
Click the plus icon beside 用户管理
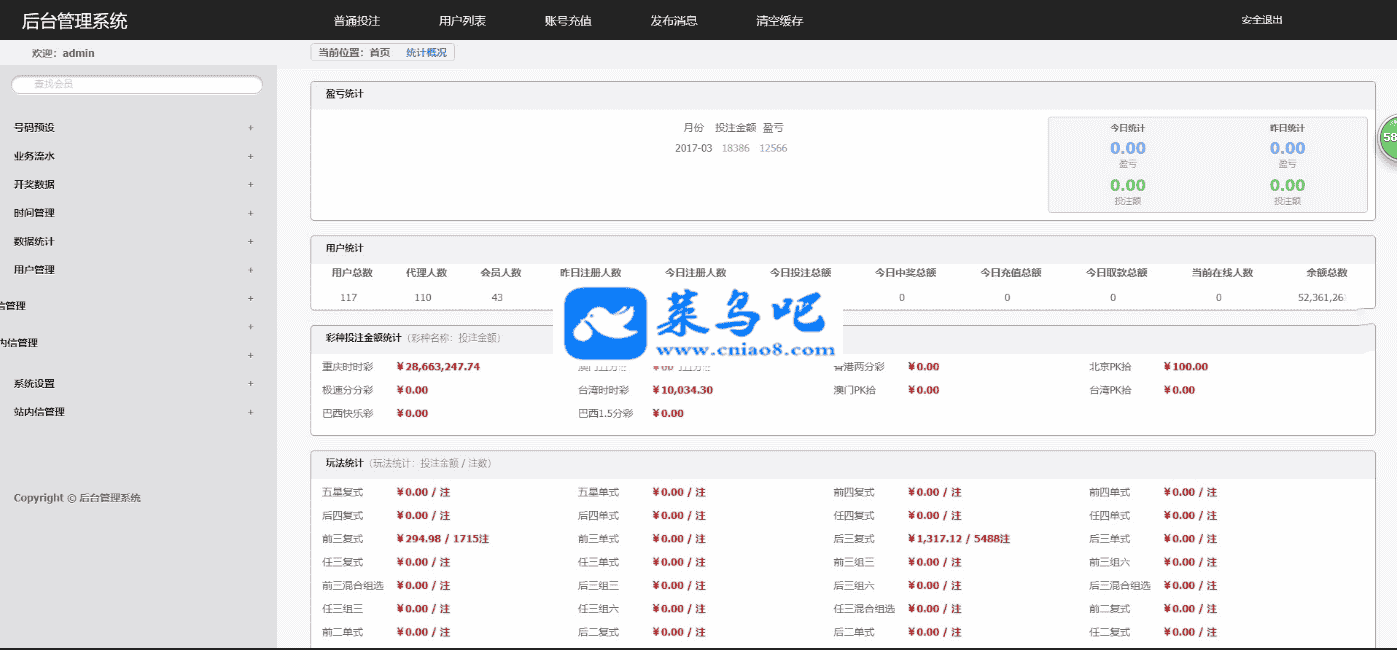(x=250, y=270)
